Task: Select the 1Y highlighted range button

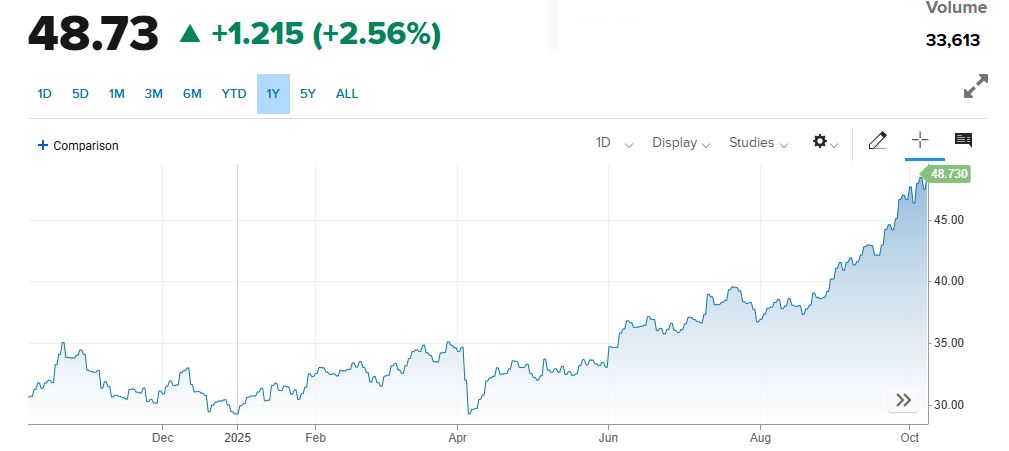Action: coord(273,94)
